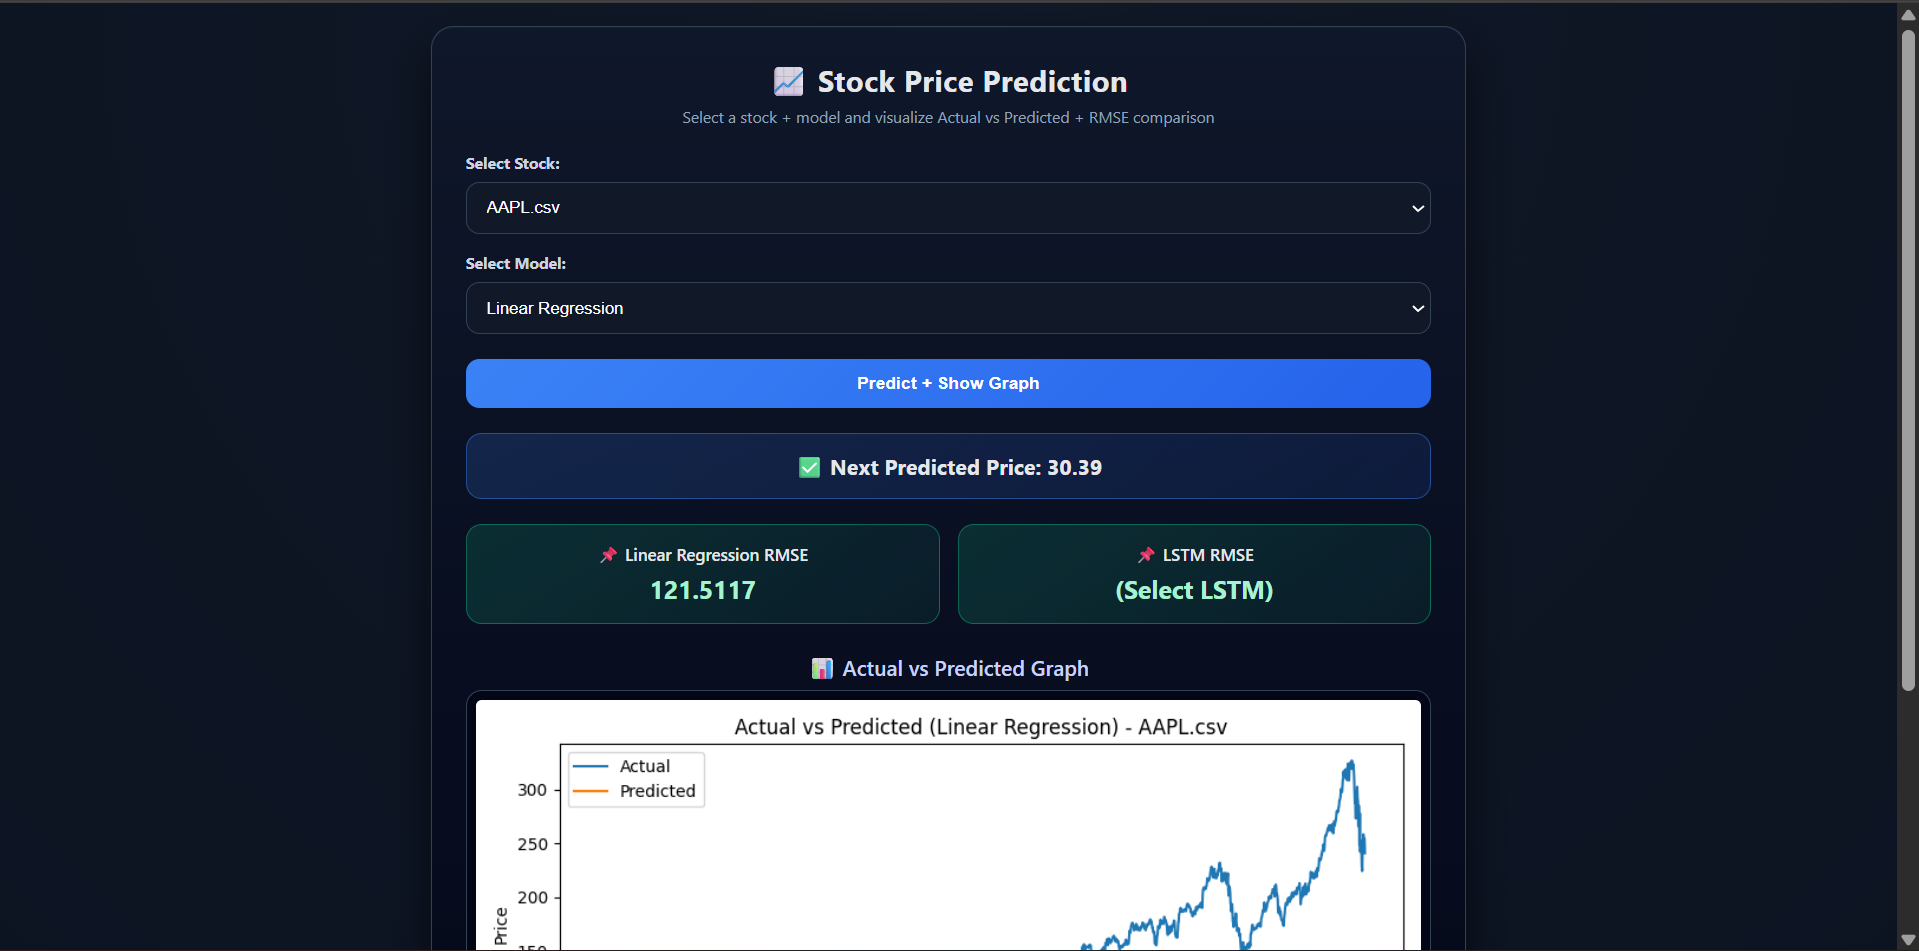The height and width of the screenshot is (951, 1919).
Task: Click the 'Actual vs Predicted Graph' section heading
Action: click(965, 669)
